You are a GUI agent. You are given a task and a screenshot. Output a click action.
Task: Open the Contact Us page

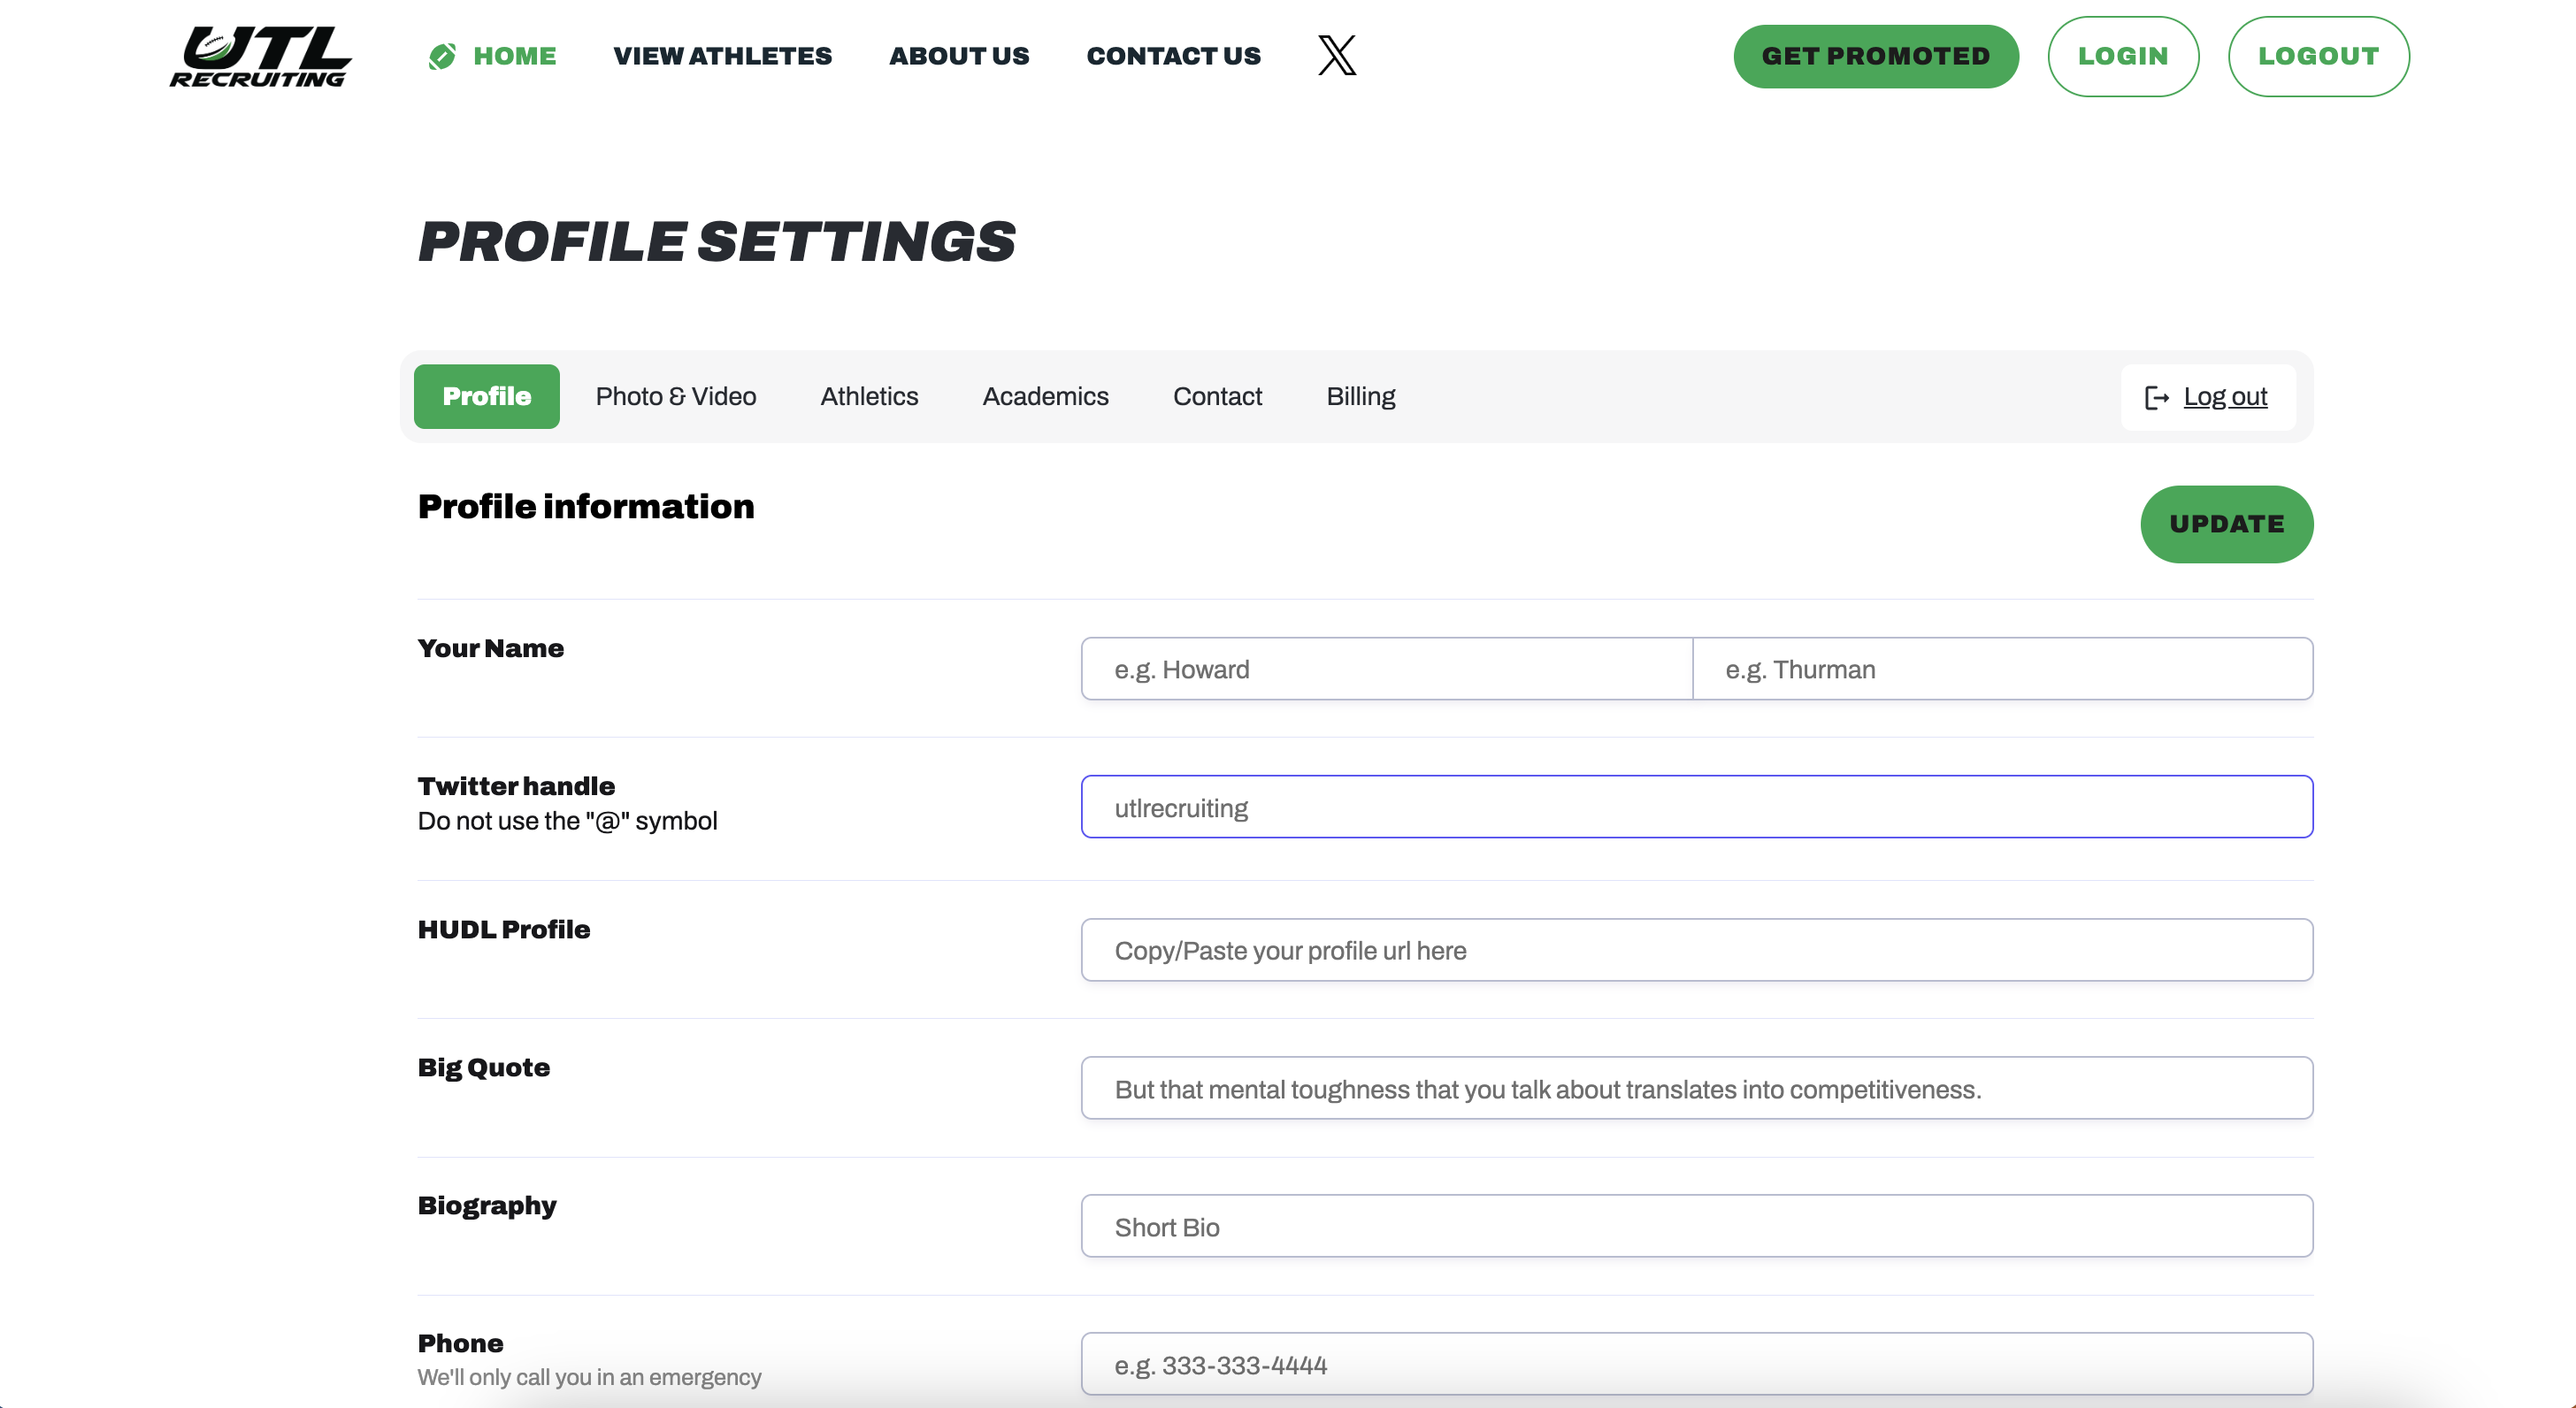1173,56
